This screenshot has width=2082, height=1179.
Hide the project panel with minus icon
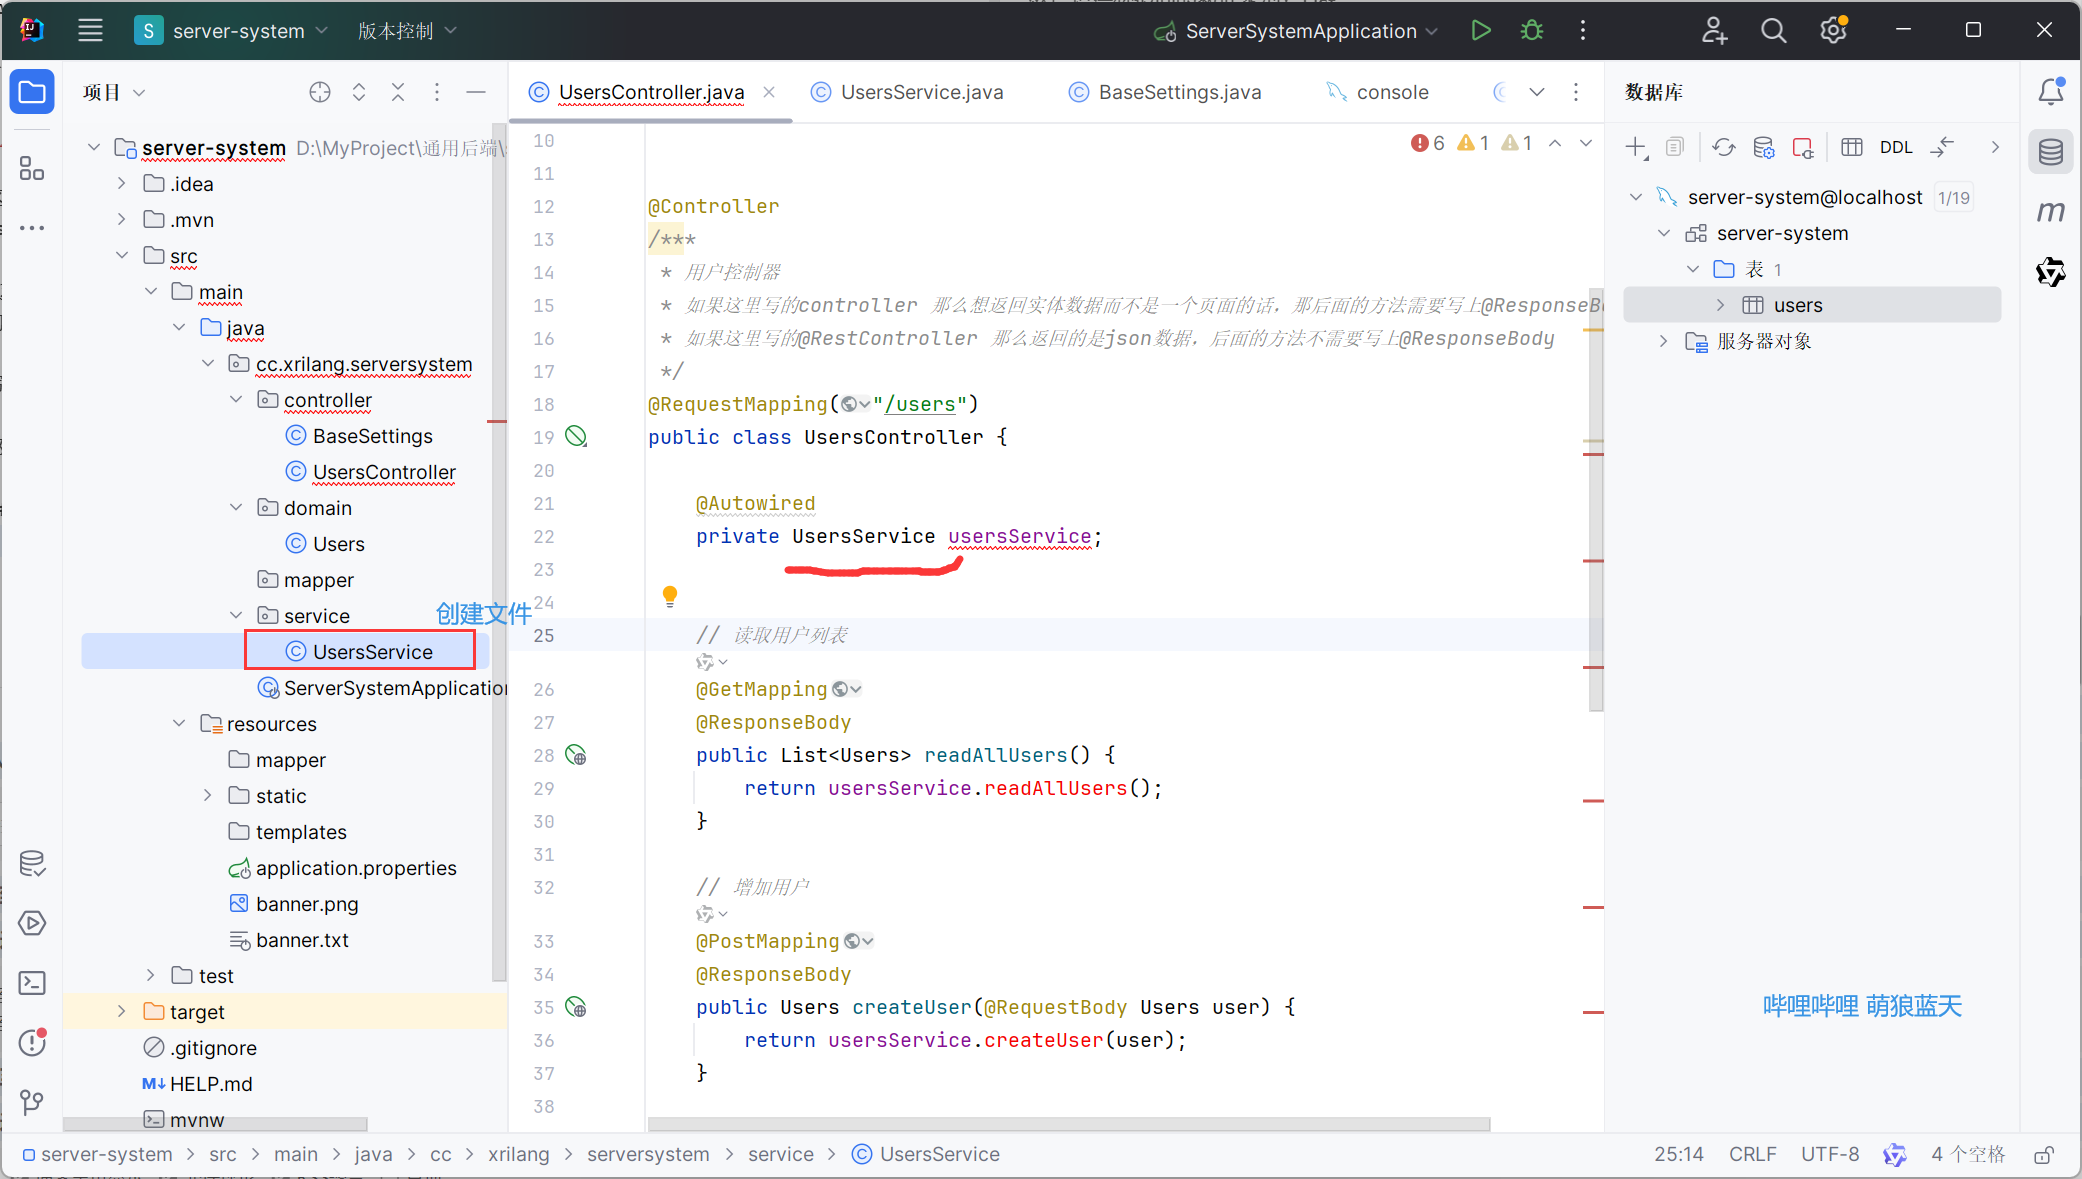point(476,92)
